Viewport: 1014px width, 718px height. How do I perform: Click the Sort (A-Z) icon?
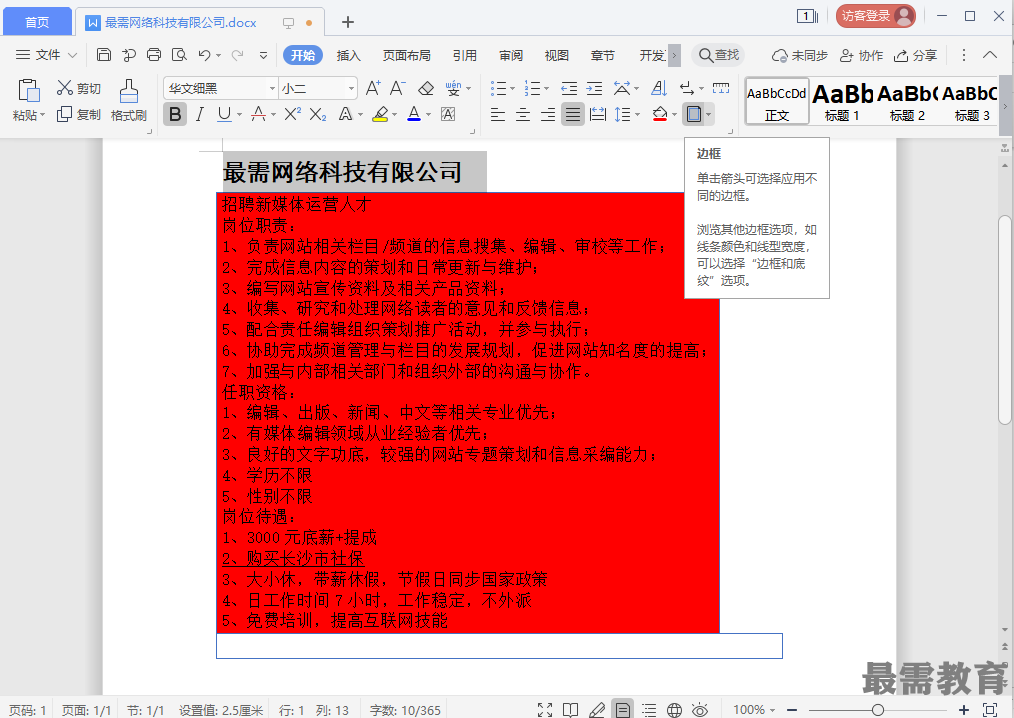coord(658,88)
